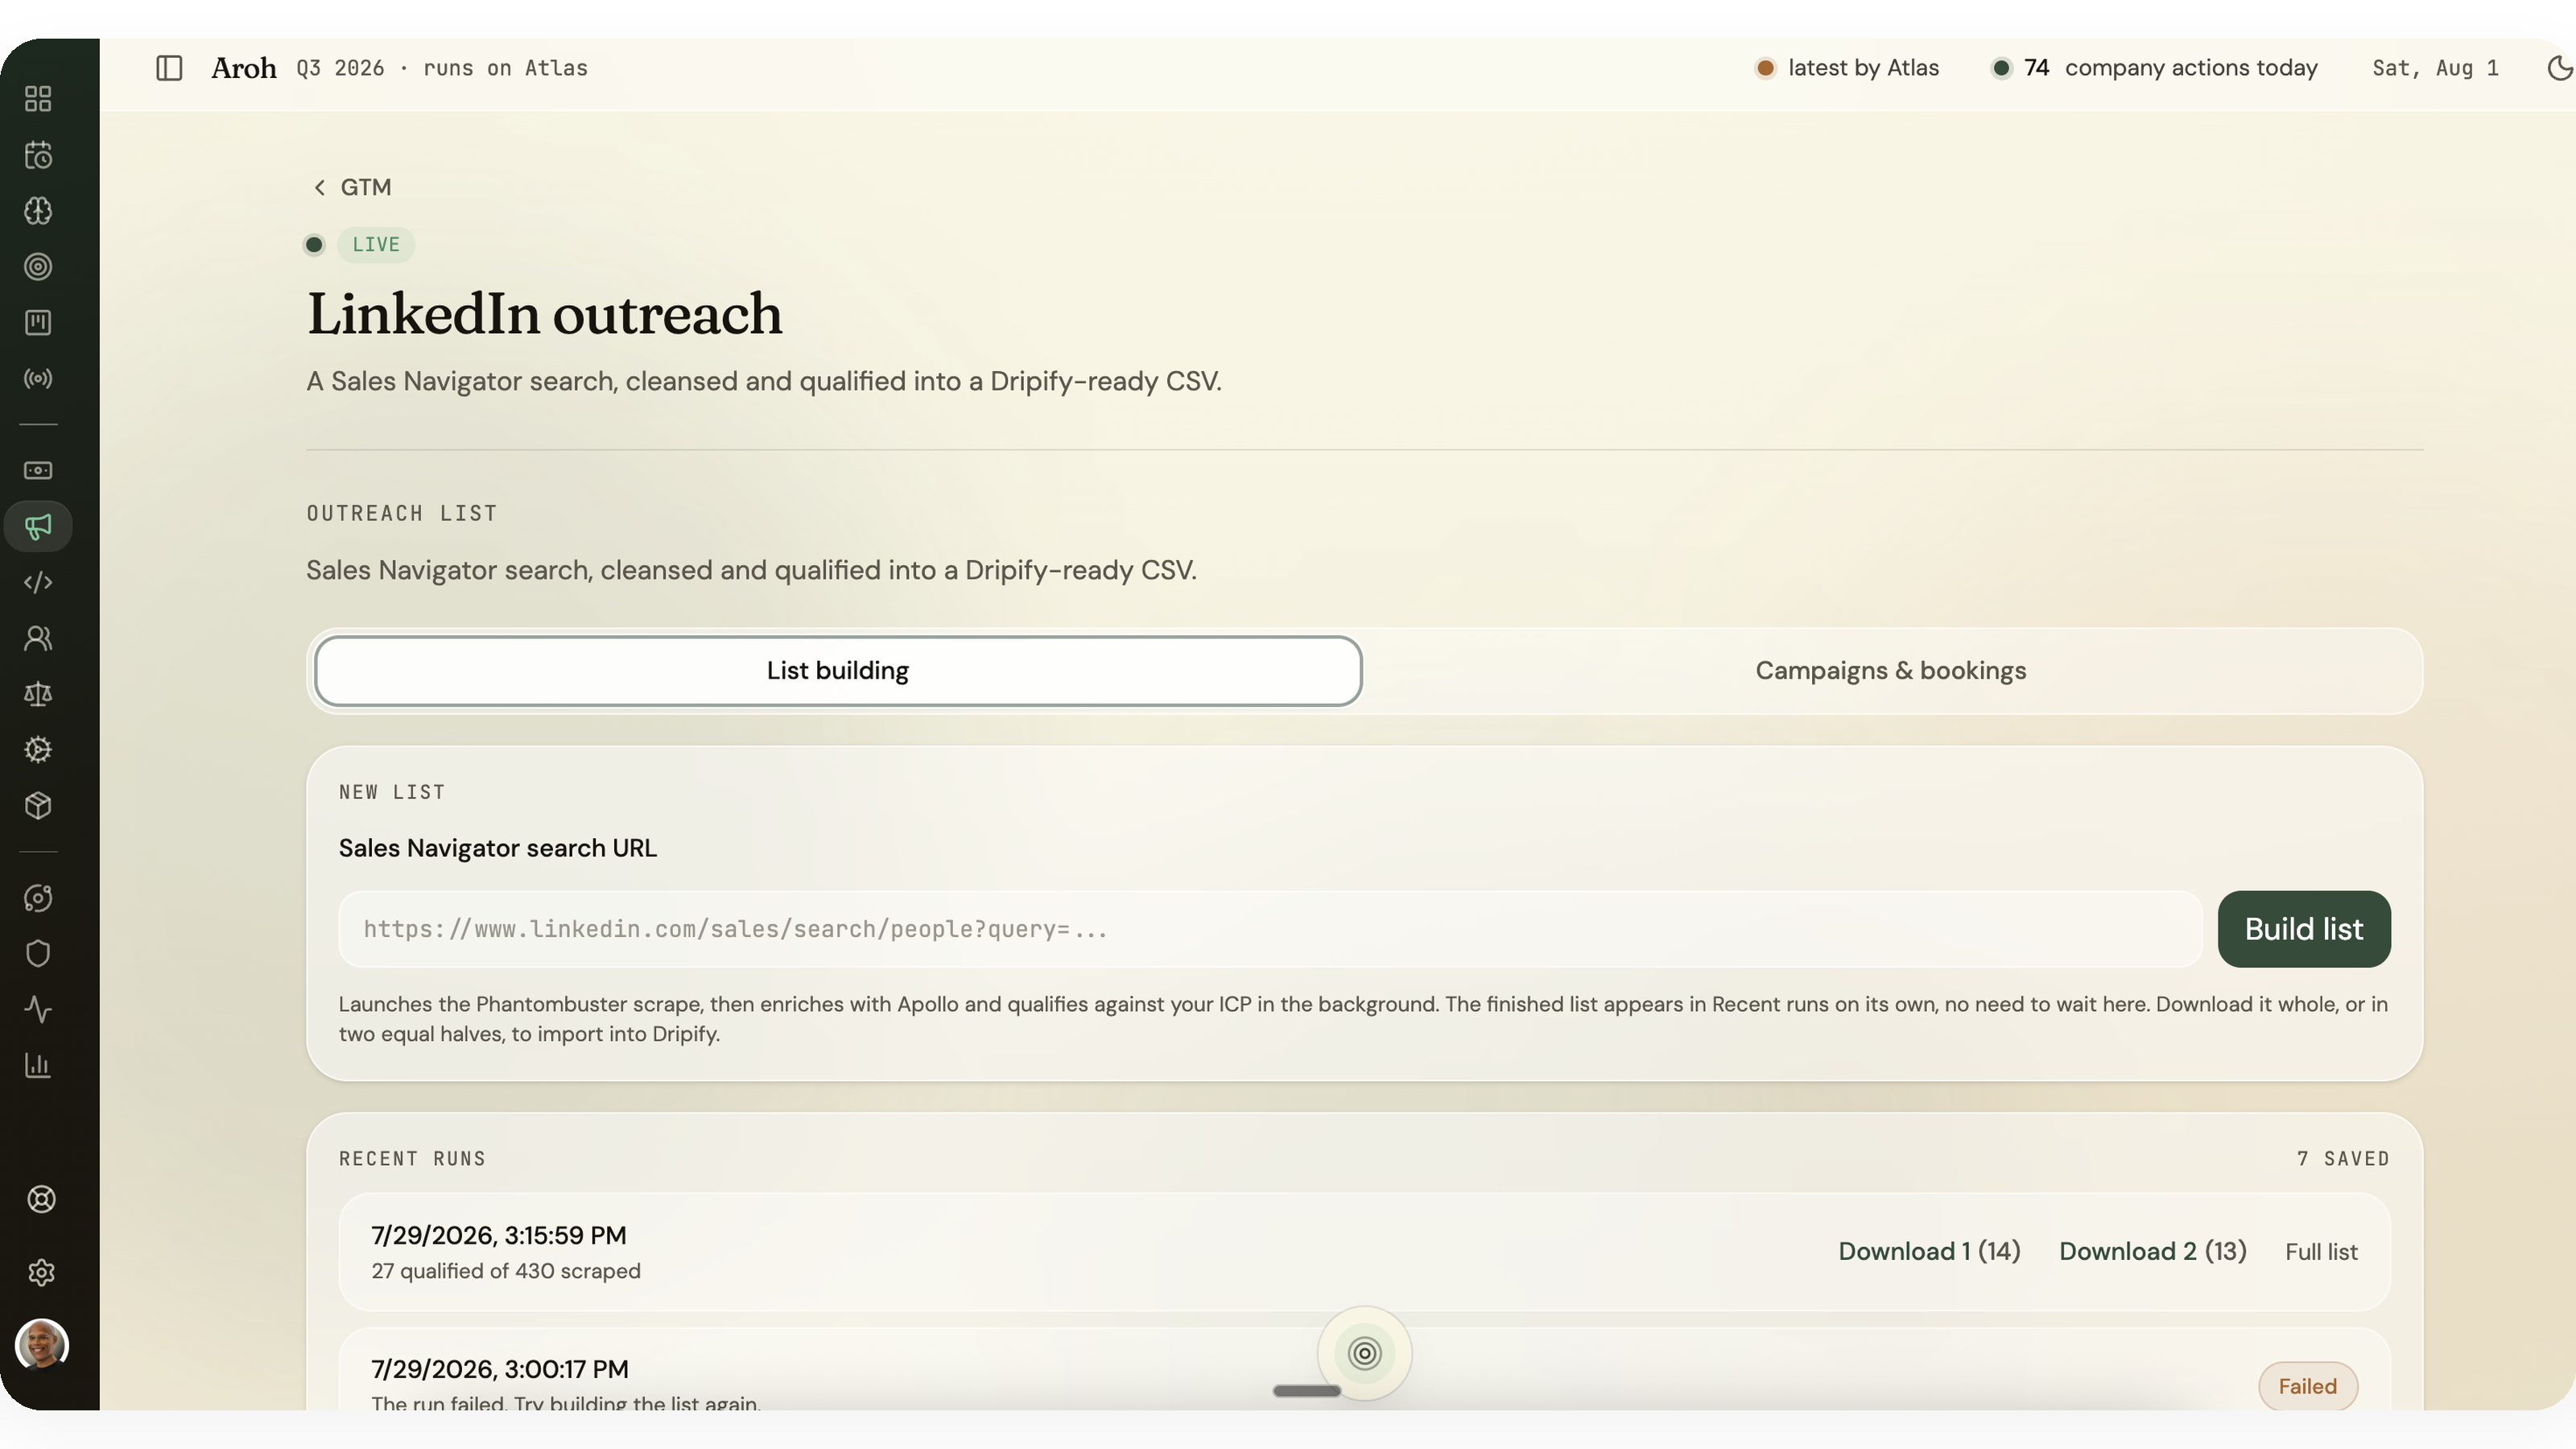
Task: Click the 27 qualified of 430 scraped text
Action: coord(506,1270)
